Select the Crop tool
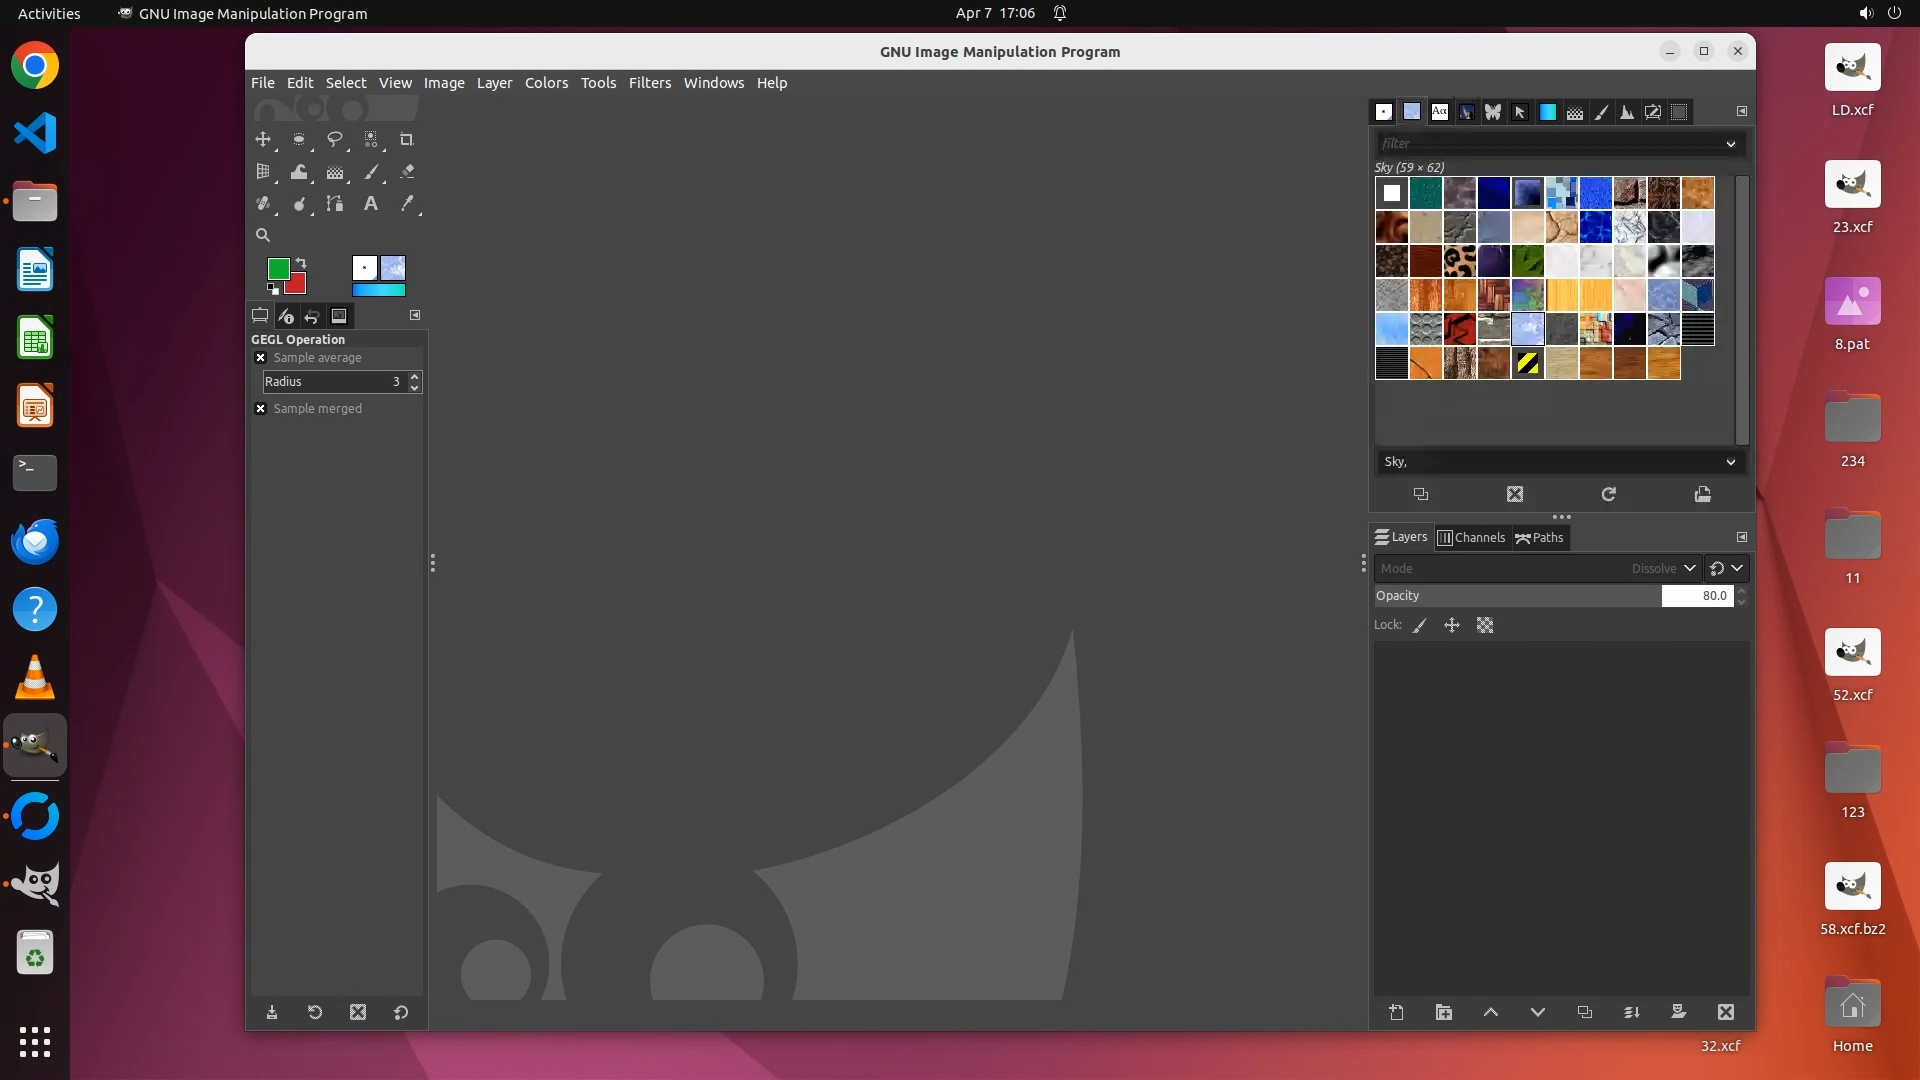 click(406, 139)
